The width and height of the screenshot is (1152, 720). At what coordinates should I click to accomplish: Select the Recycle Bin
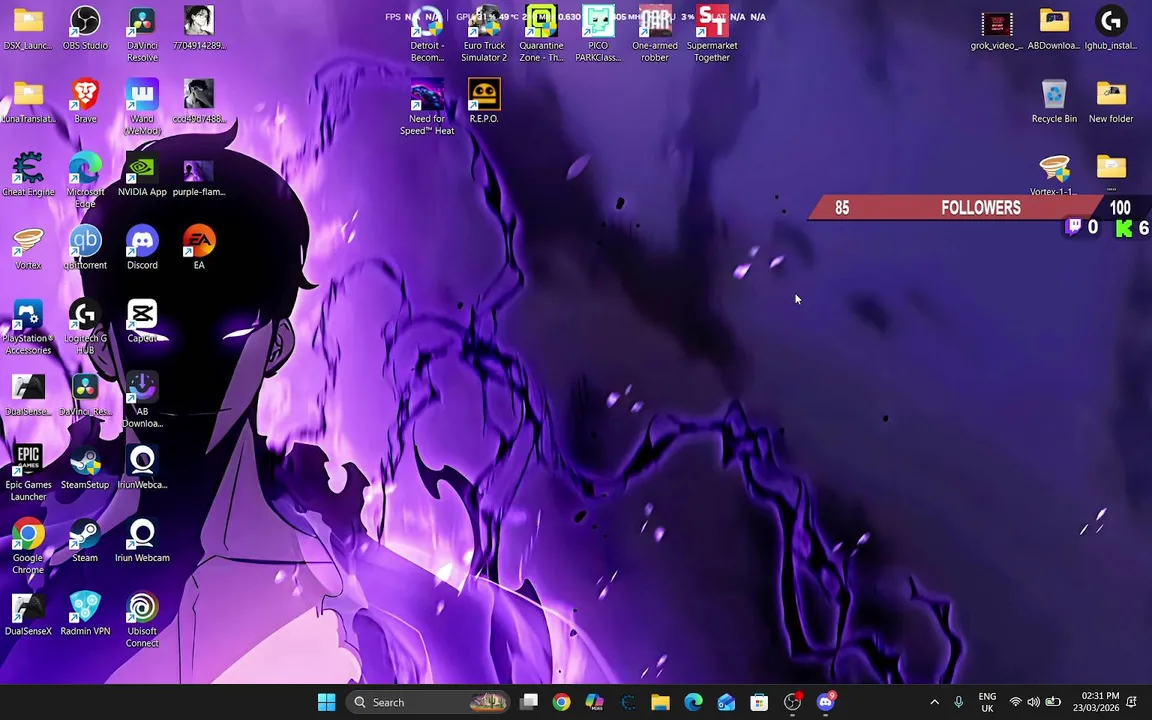1054,101
